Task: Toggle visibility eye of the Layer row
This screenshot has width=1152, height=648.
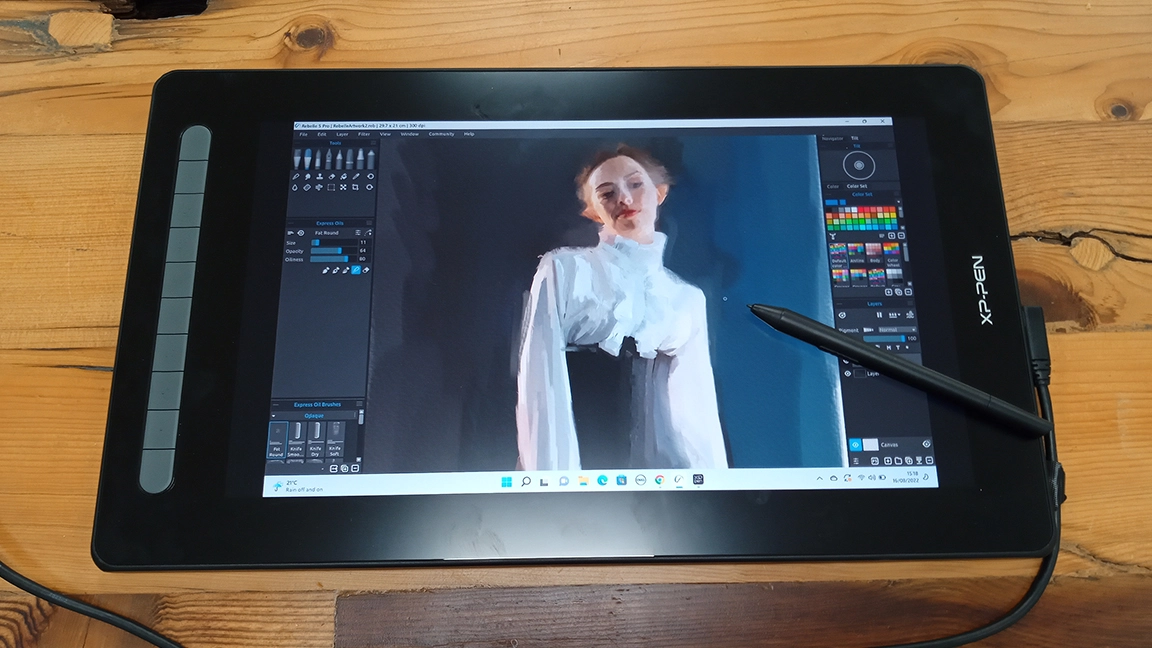Action: point(848,373)
